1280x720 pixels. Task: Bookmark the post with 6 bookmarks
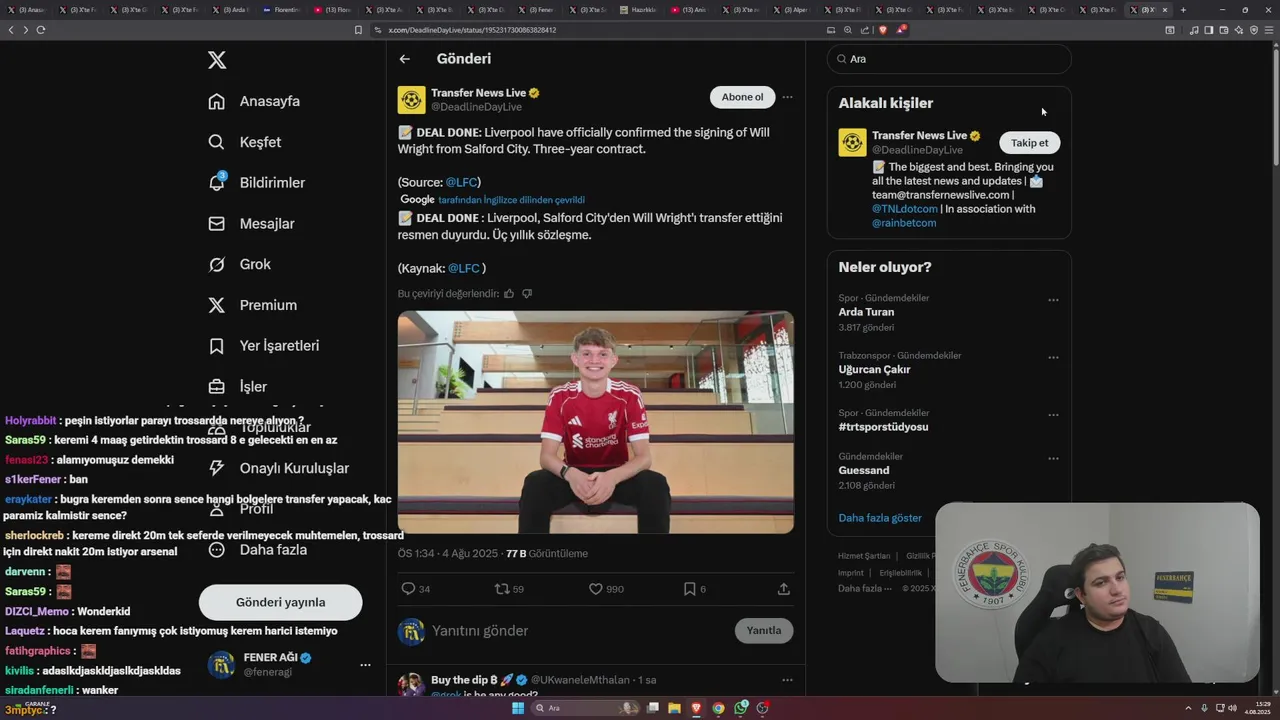click(x=689, y=589)
